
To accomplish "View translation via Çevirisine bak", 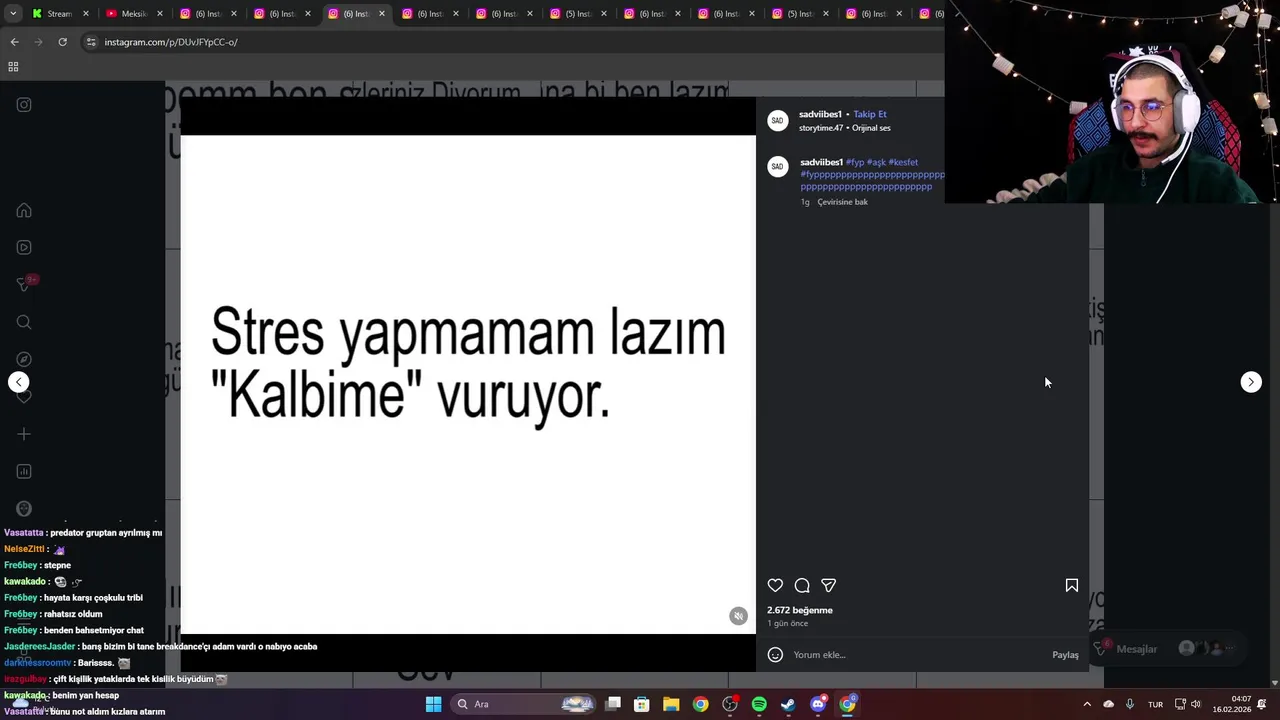I will click(842, 202).
